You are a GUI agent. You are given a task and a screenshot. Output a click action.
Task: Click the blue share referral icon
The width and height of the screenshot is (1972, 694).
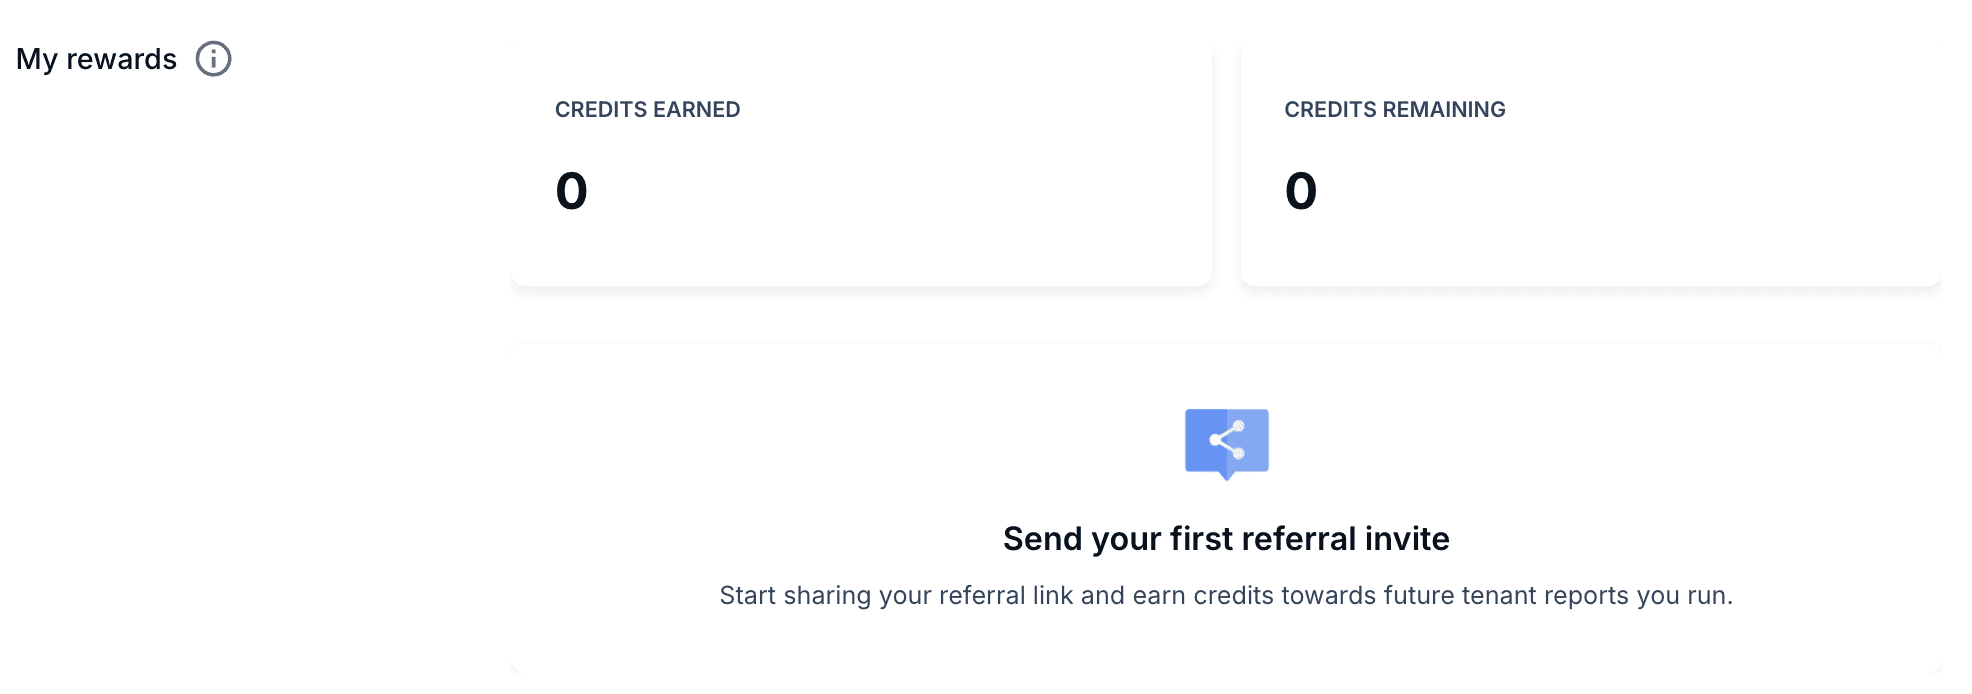1226,442
